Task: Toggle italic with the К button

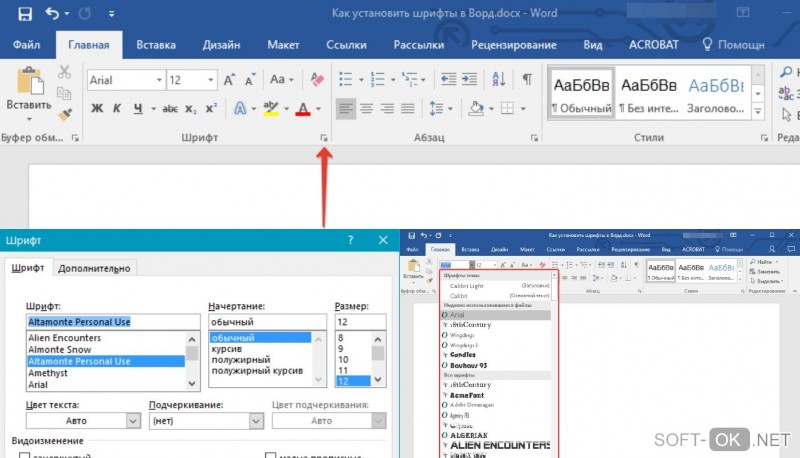Action: 117,108
